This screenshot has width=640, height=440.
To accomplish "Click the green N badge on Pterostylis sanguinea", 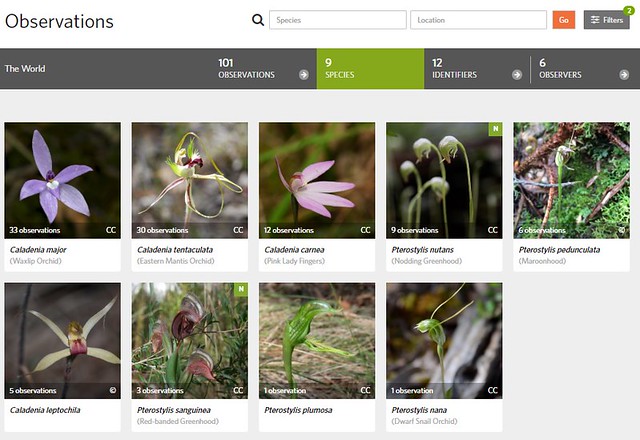I will tap(239, 289).
